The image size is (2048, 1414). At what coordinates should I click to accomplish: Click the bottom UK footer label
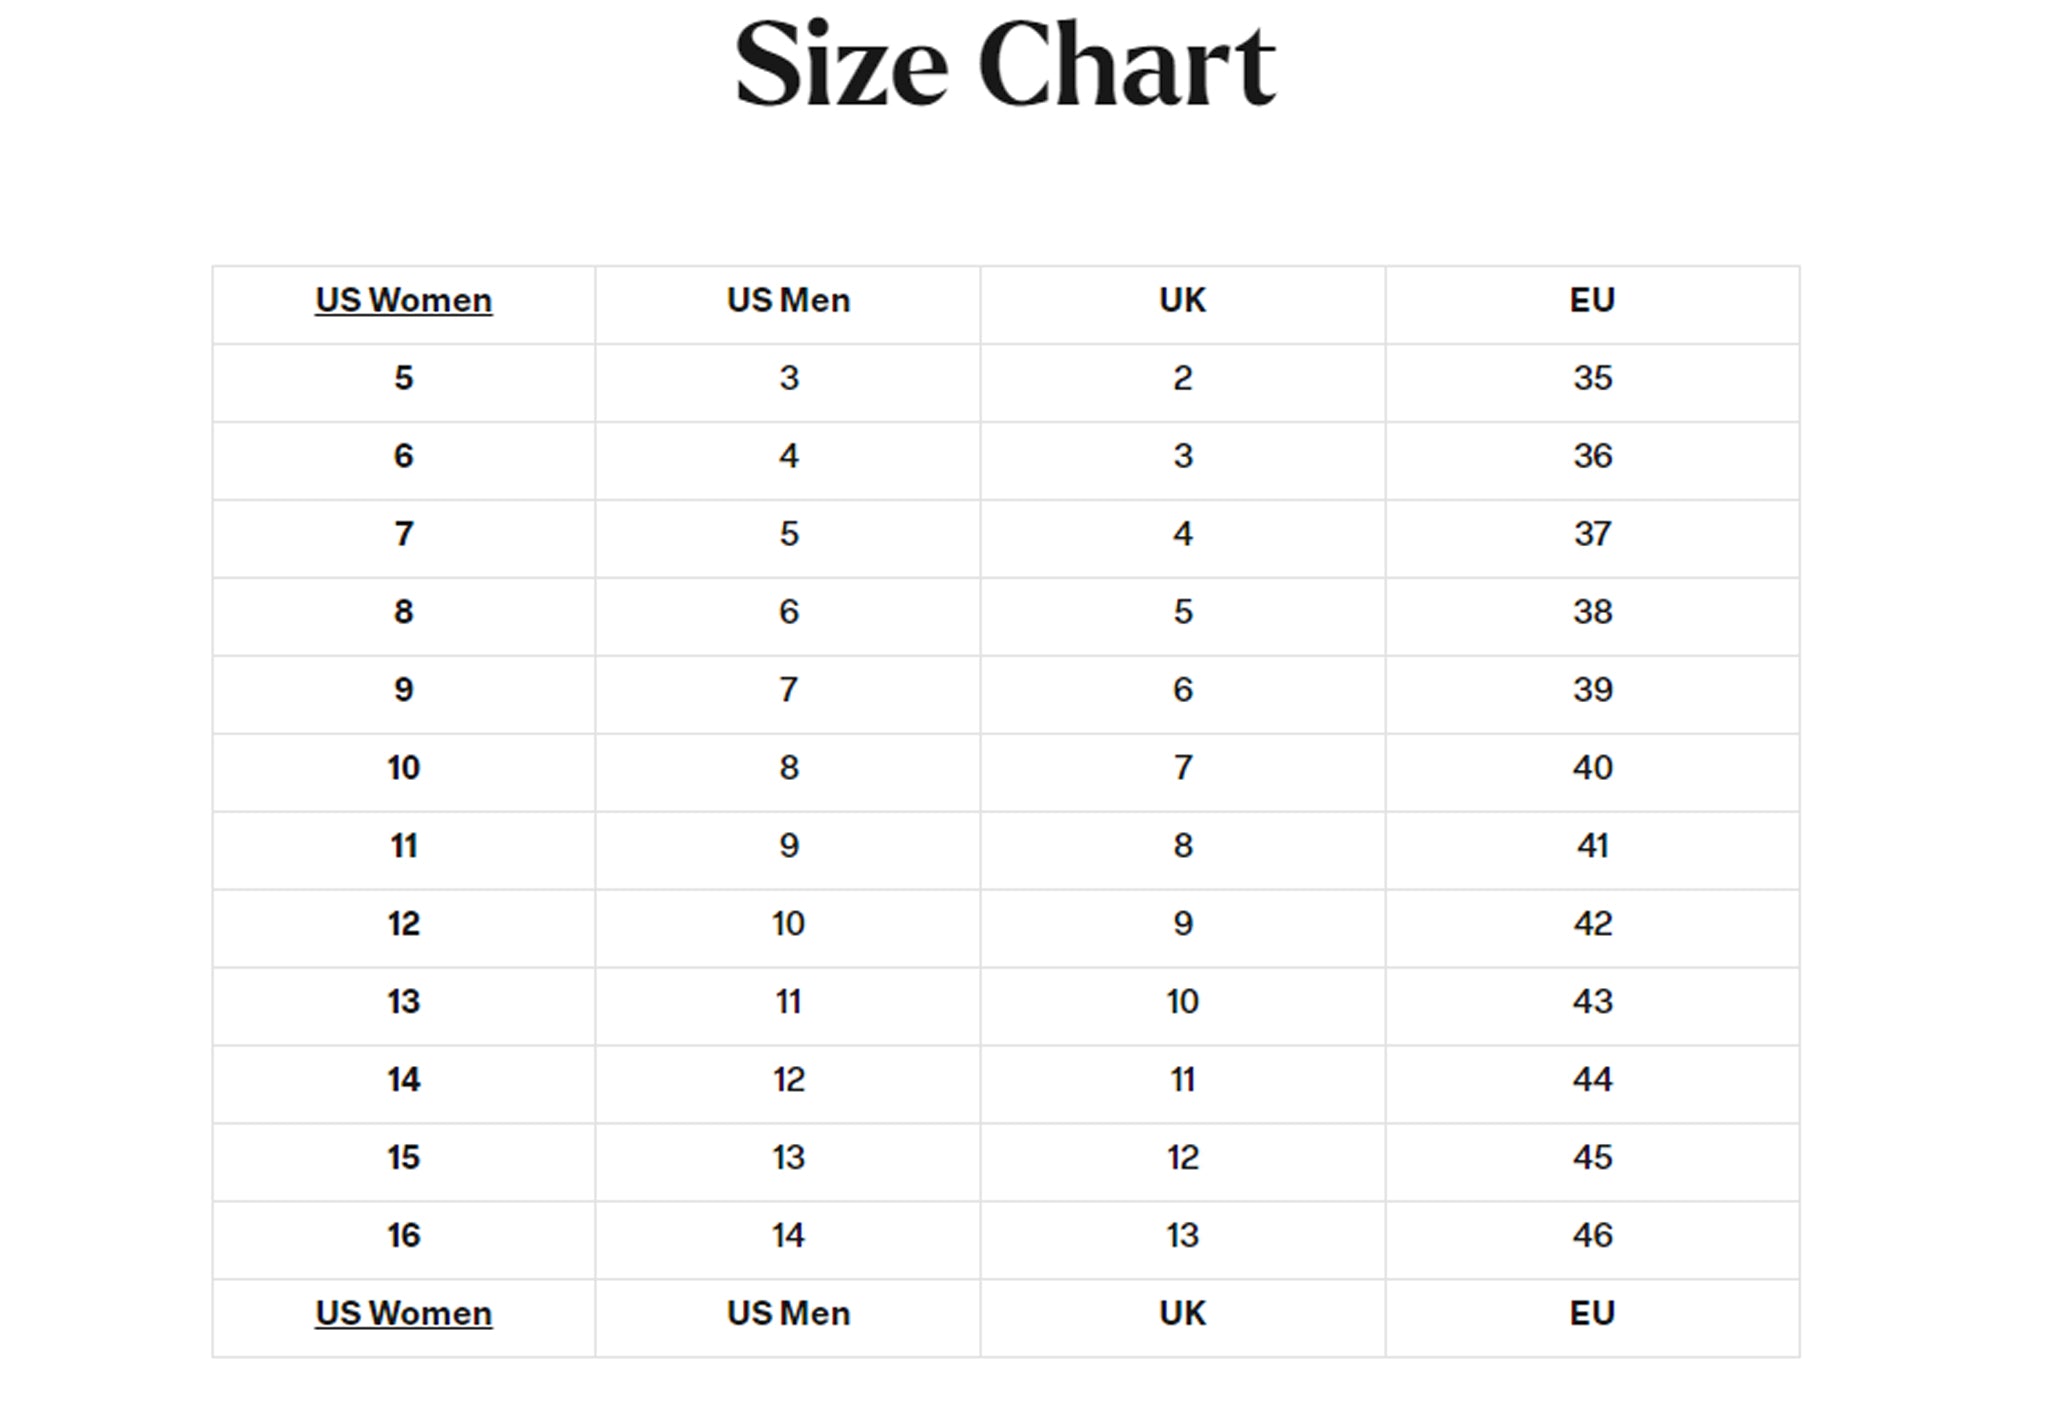click(x=1182, y=1313)
